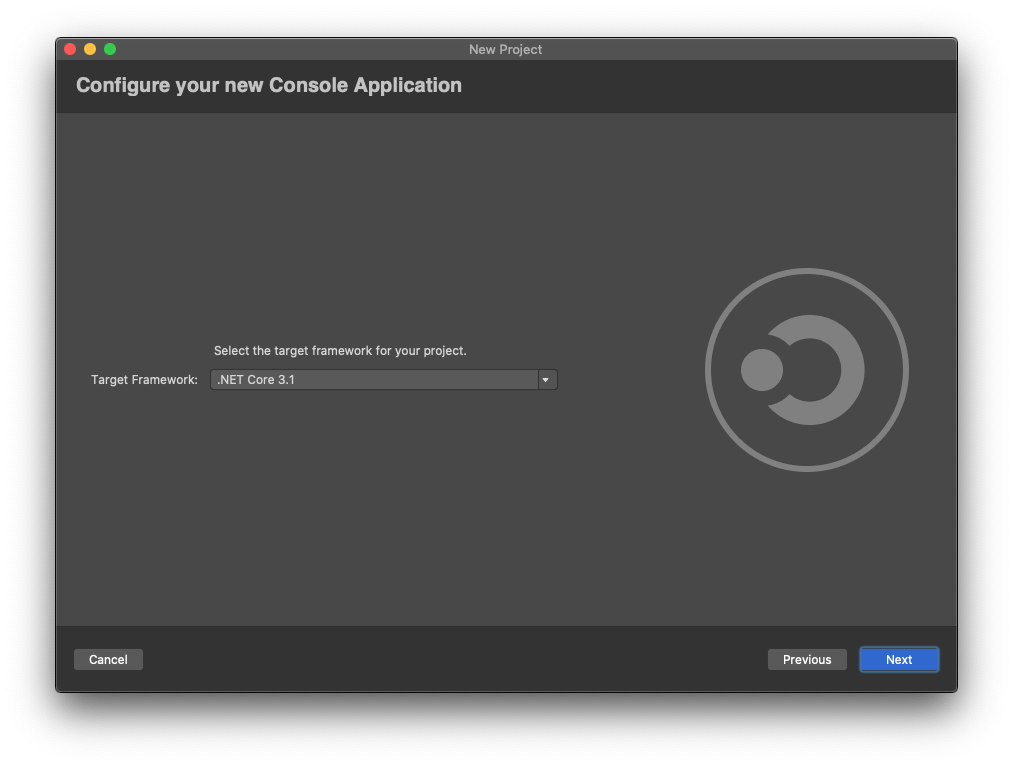Click the Target Framework label
The image size is (1013, 766).
pyautogui.click(x=144, y=380)
